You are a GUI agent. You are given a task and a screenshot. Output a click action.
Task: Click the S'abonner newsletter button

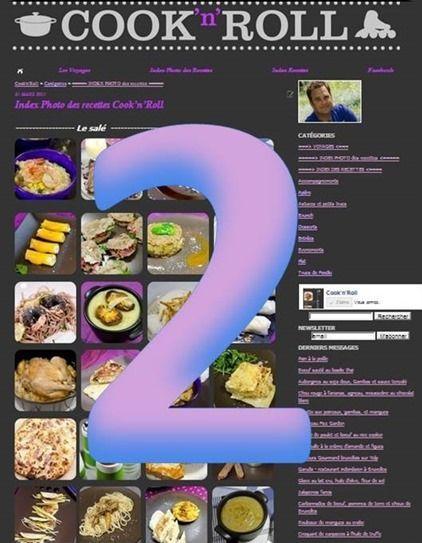[393, 336]
